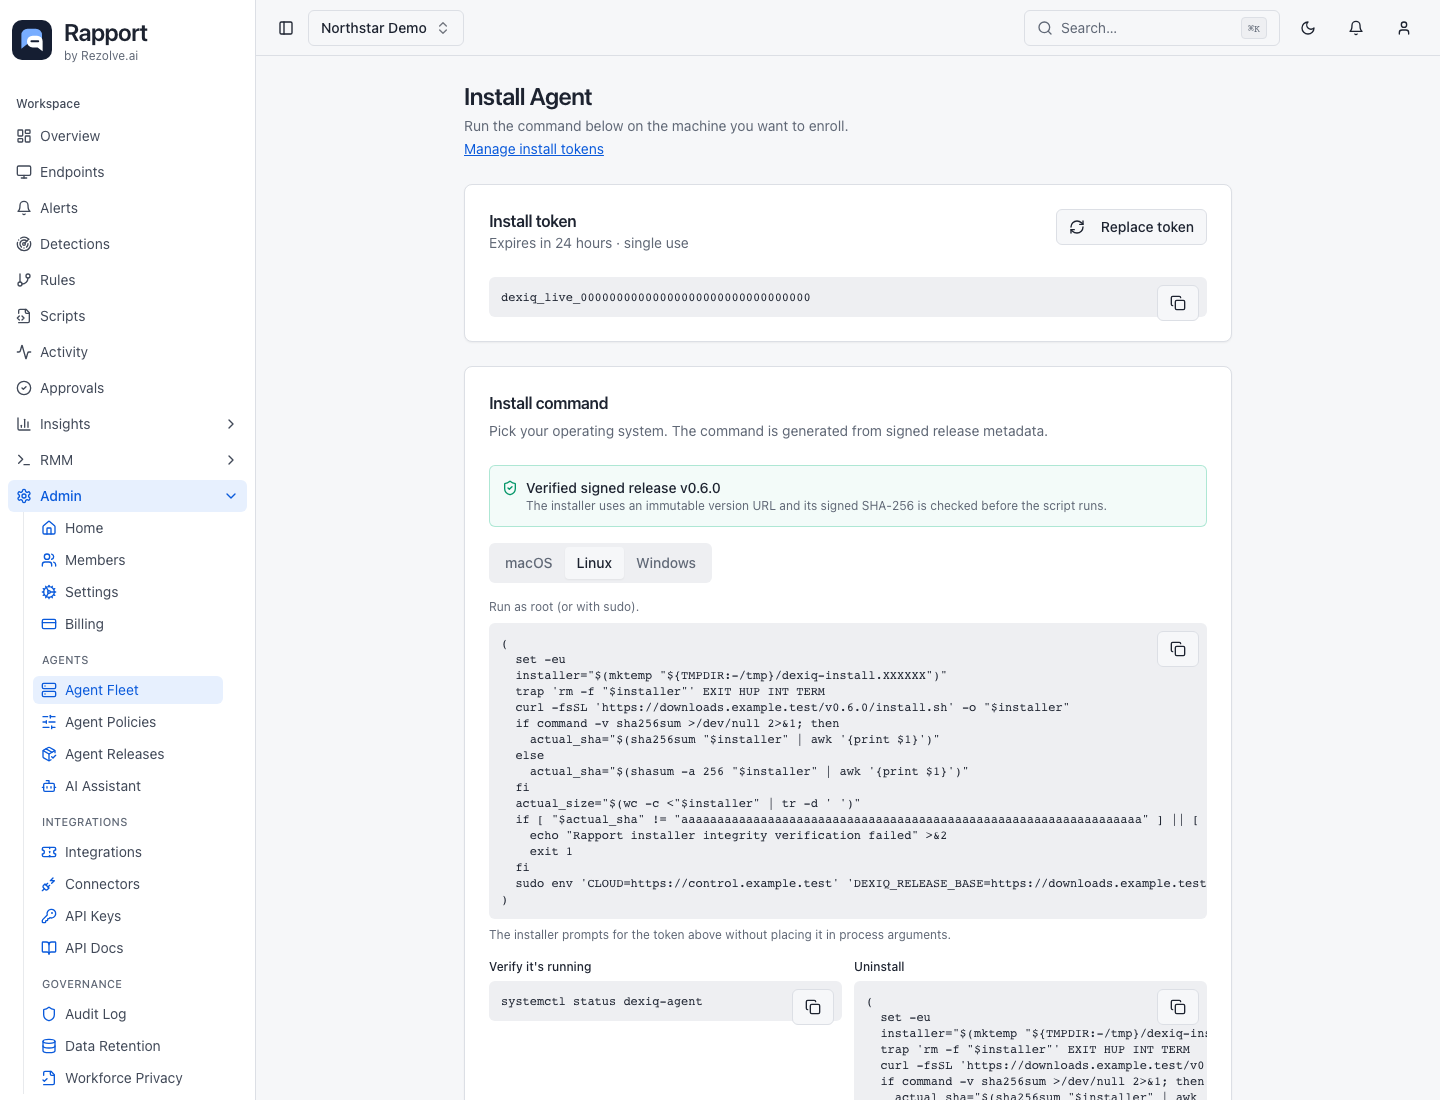1440x1100 pixels.
Task: Open the Overview page
Action: (x=127, y=136)
